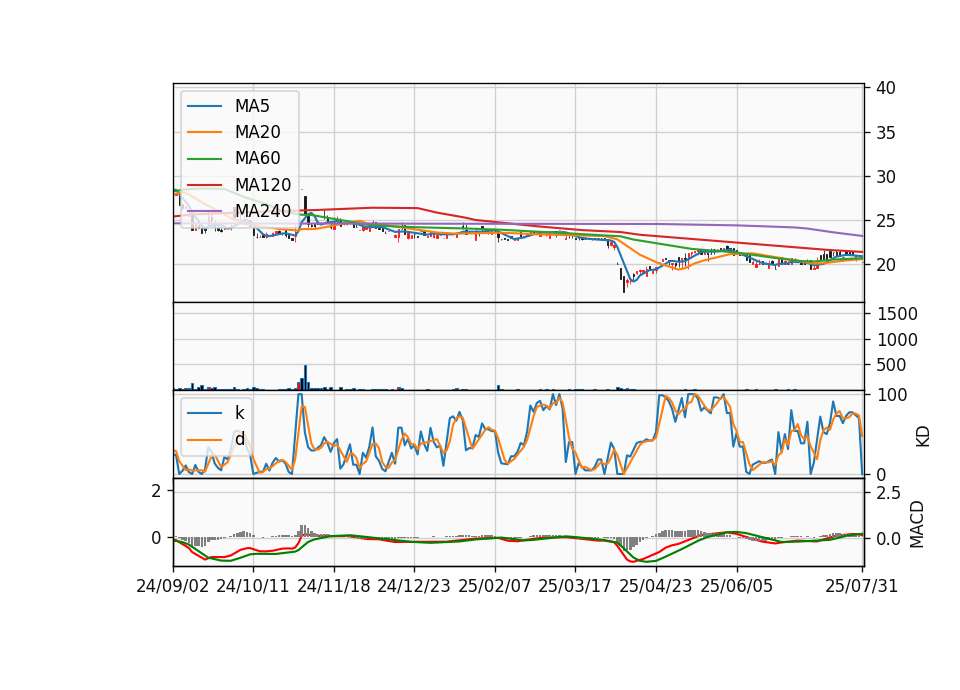Click the 25 price axis tick

pyautogui.click(x=885, y=221)
